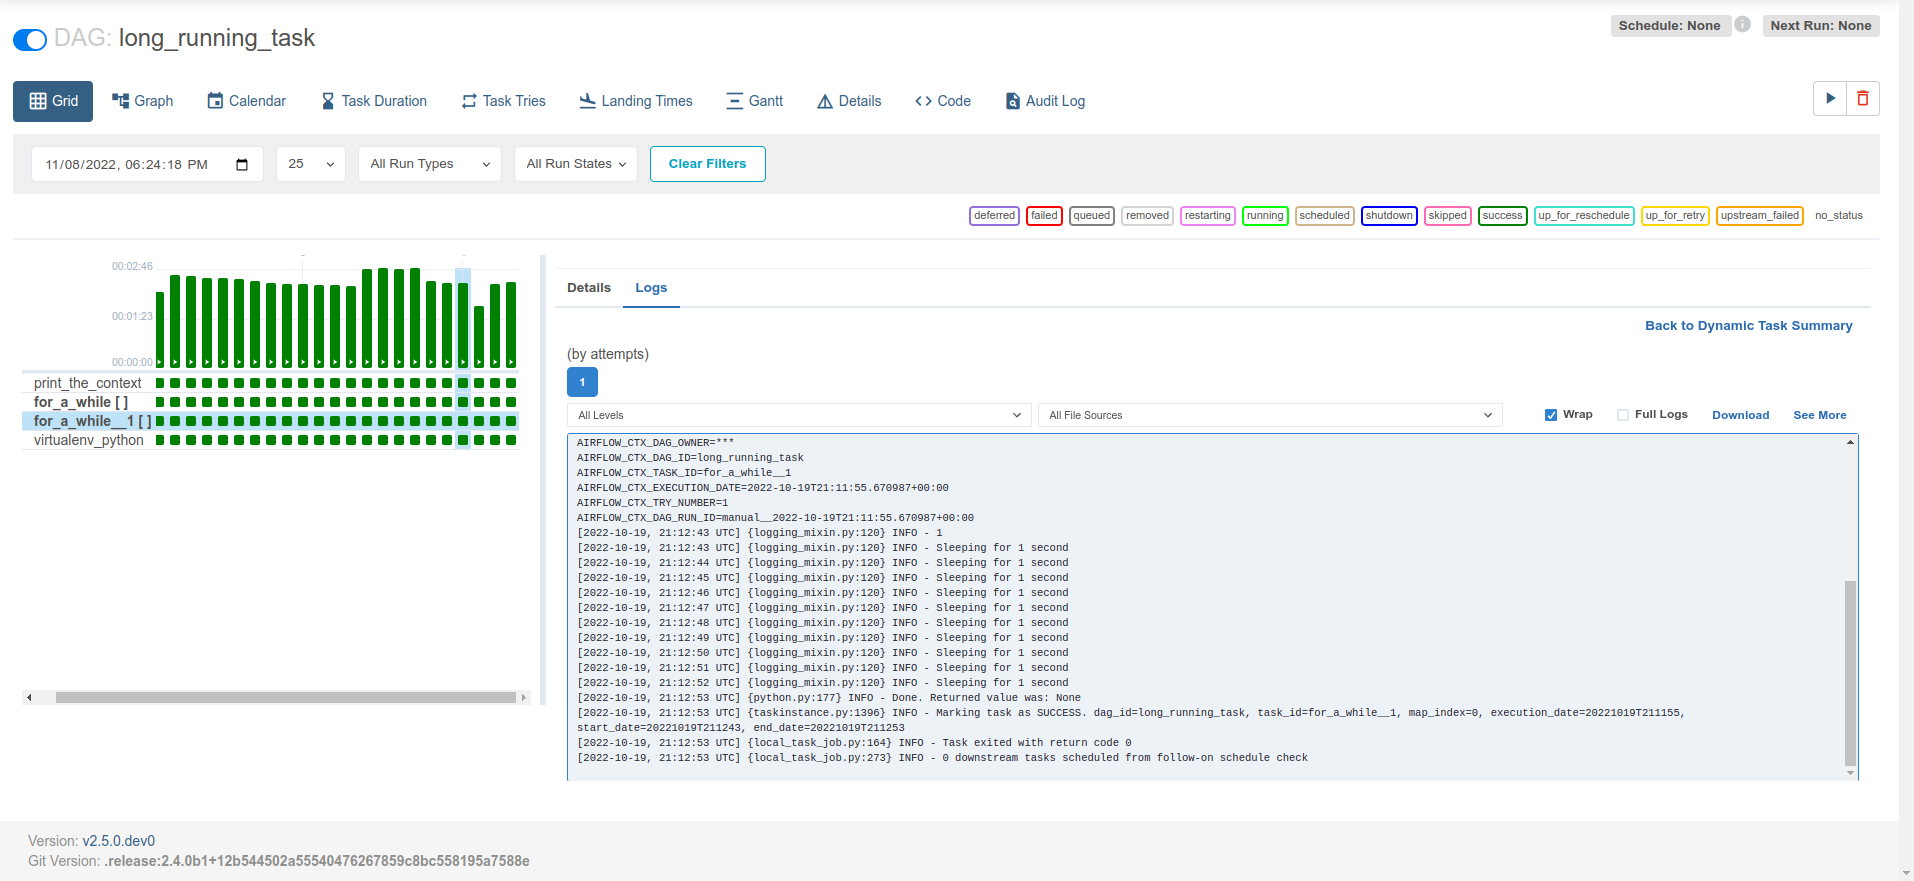Toggle the DAG pause/unpause switch

tap(30, 40)
